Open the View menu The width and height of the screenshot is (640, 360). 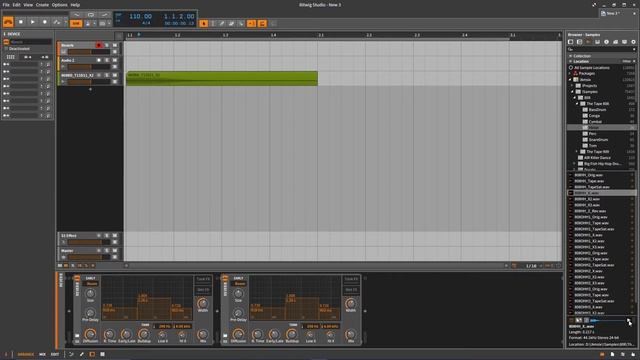coord(28,5)
